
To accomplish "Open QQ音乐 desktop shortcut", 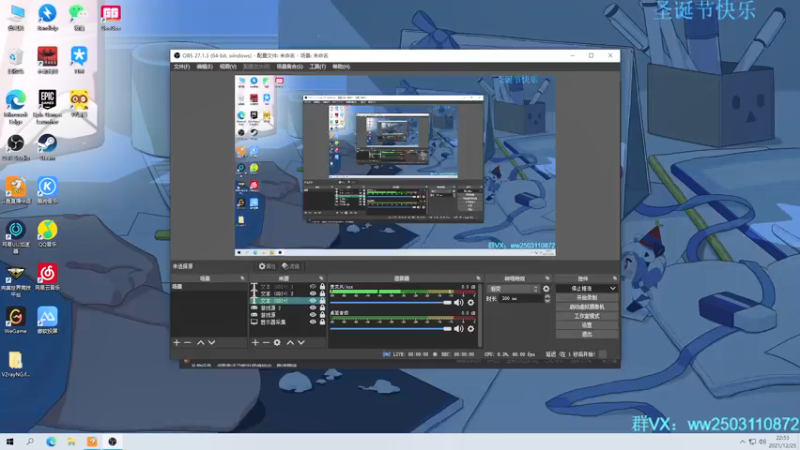I will pyautogui.click(x=47, y=234).
